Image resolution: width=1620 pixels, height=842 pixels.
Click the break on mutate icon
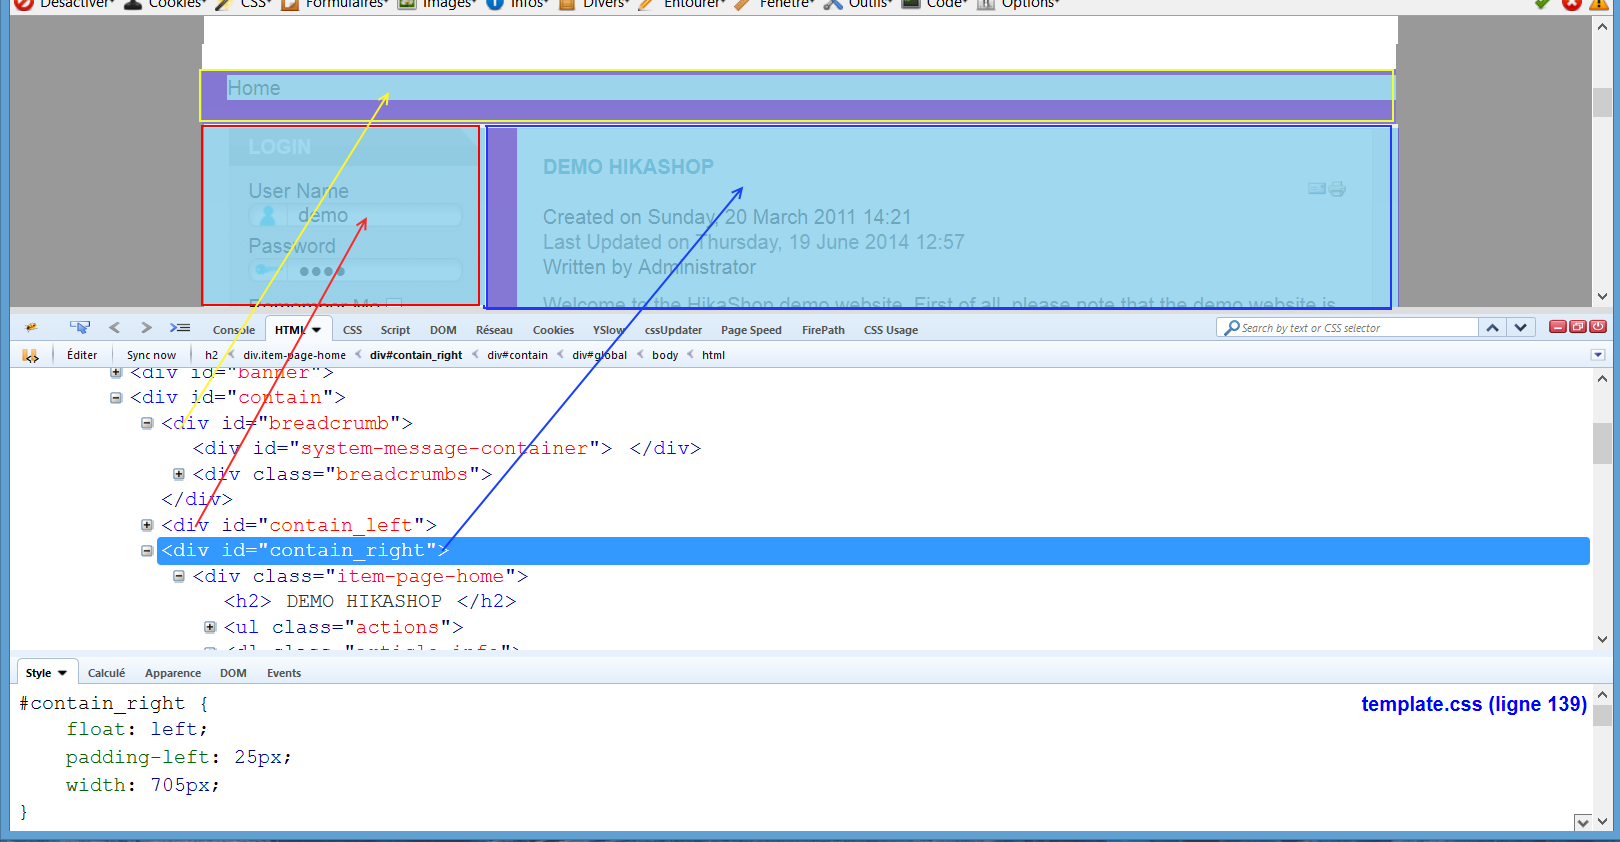point(30,355)
